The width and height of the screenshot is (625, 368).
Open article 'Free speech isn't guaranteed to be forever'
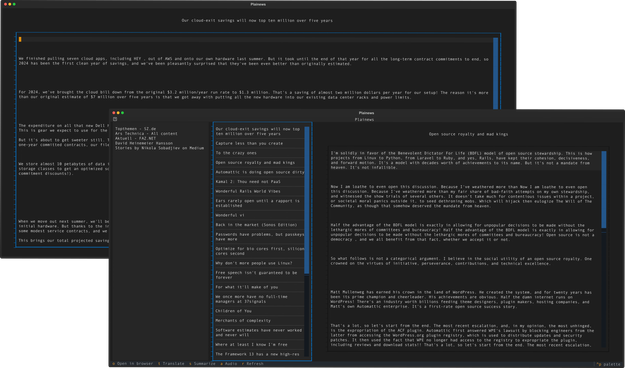[259, 275]
